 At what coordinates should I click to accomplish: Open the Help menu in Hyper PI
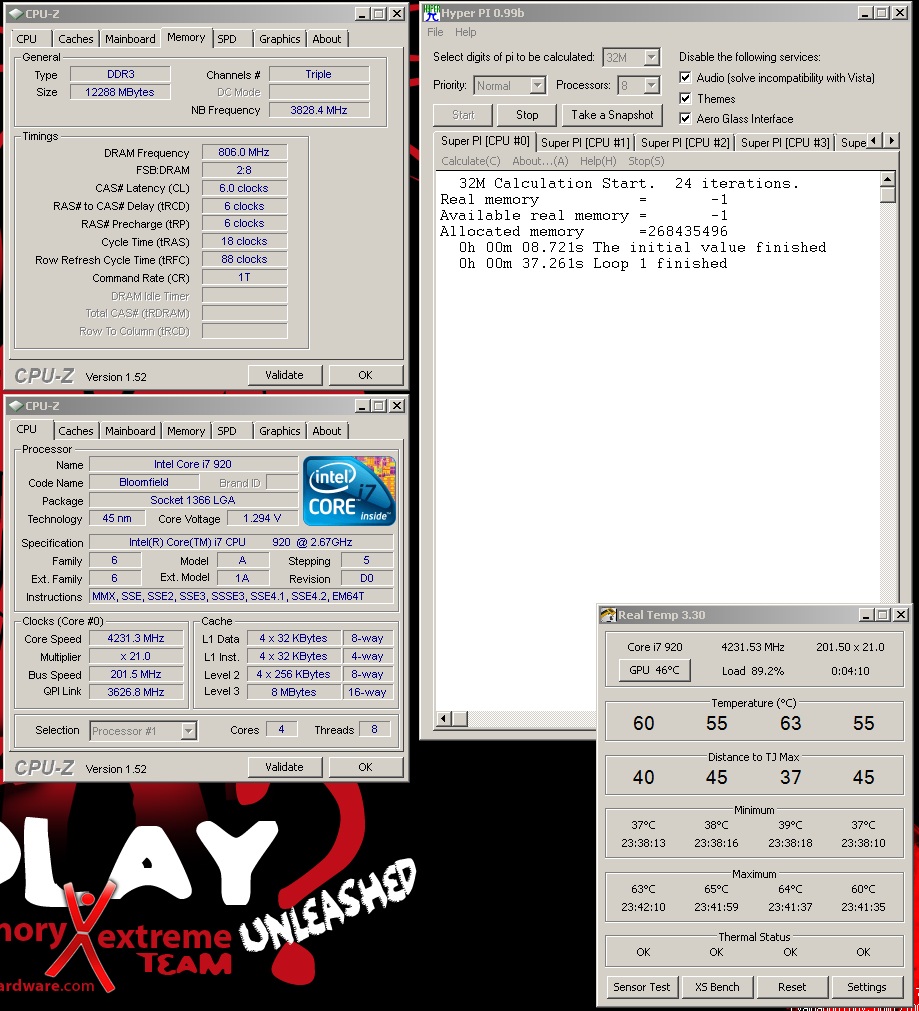click(x=465, y=32)
